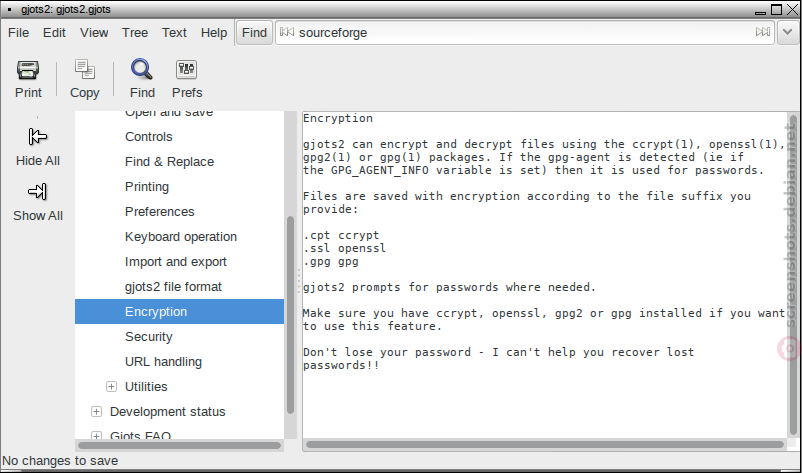Screen dimensions: 802x473
Task: Click the Print printer icon
Action: click(28, 70)
